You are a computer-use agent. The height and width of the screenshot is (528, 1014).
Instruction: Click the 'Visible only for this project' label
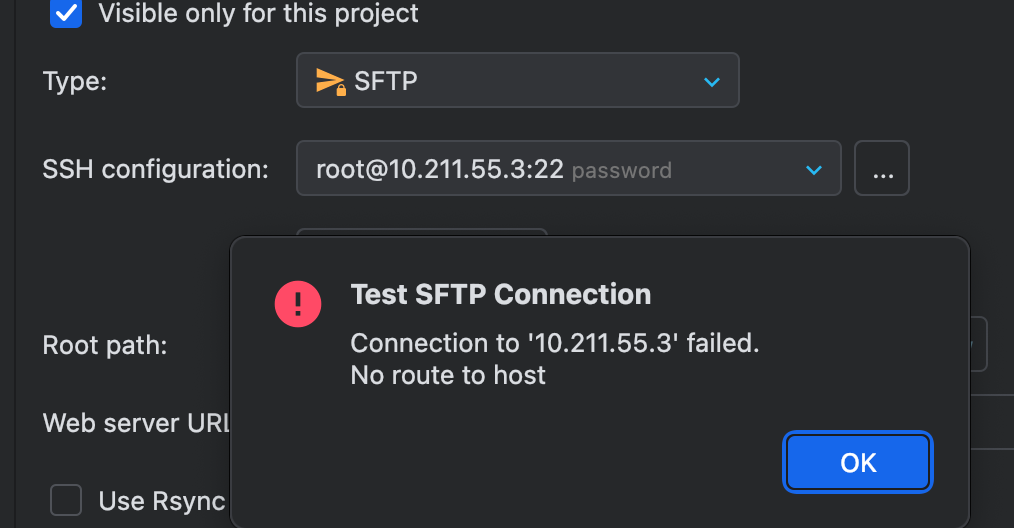click(x=258, y=14)
